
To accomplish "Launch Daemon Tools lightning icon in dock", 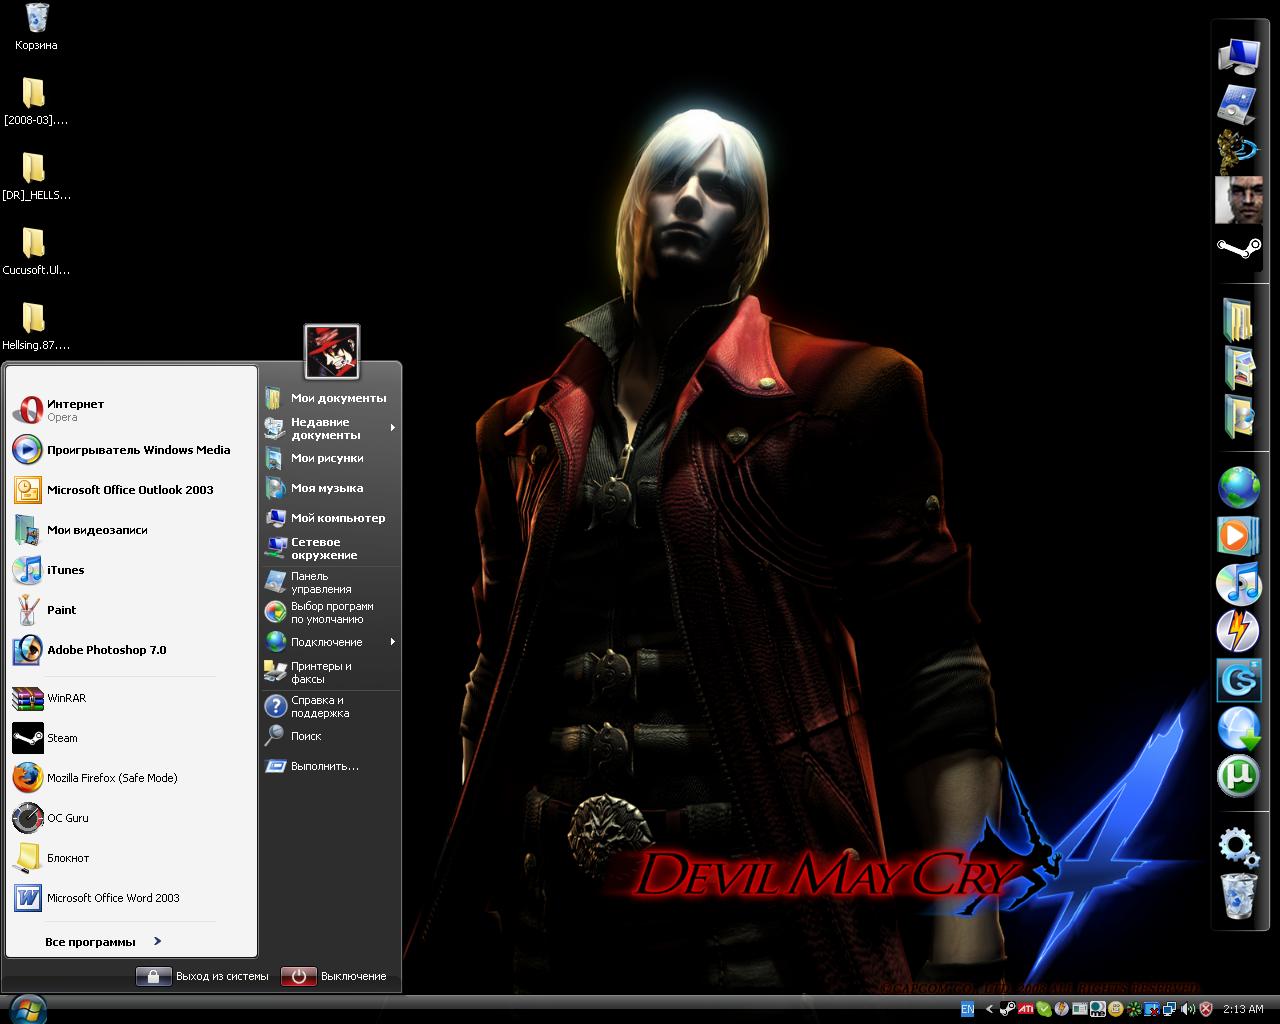I will tap(1238, 631).
